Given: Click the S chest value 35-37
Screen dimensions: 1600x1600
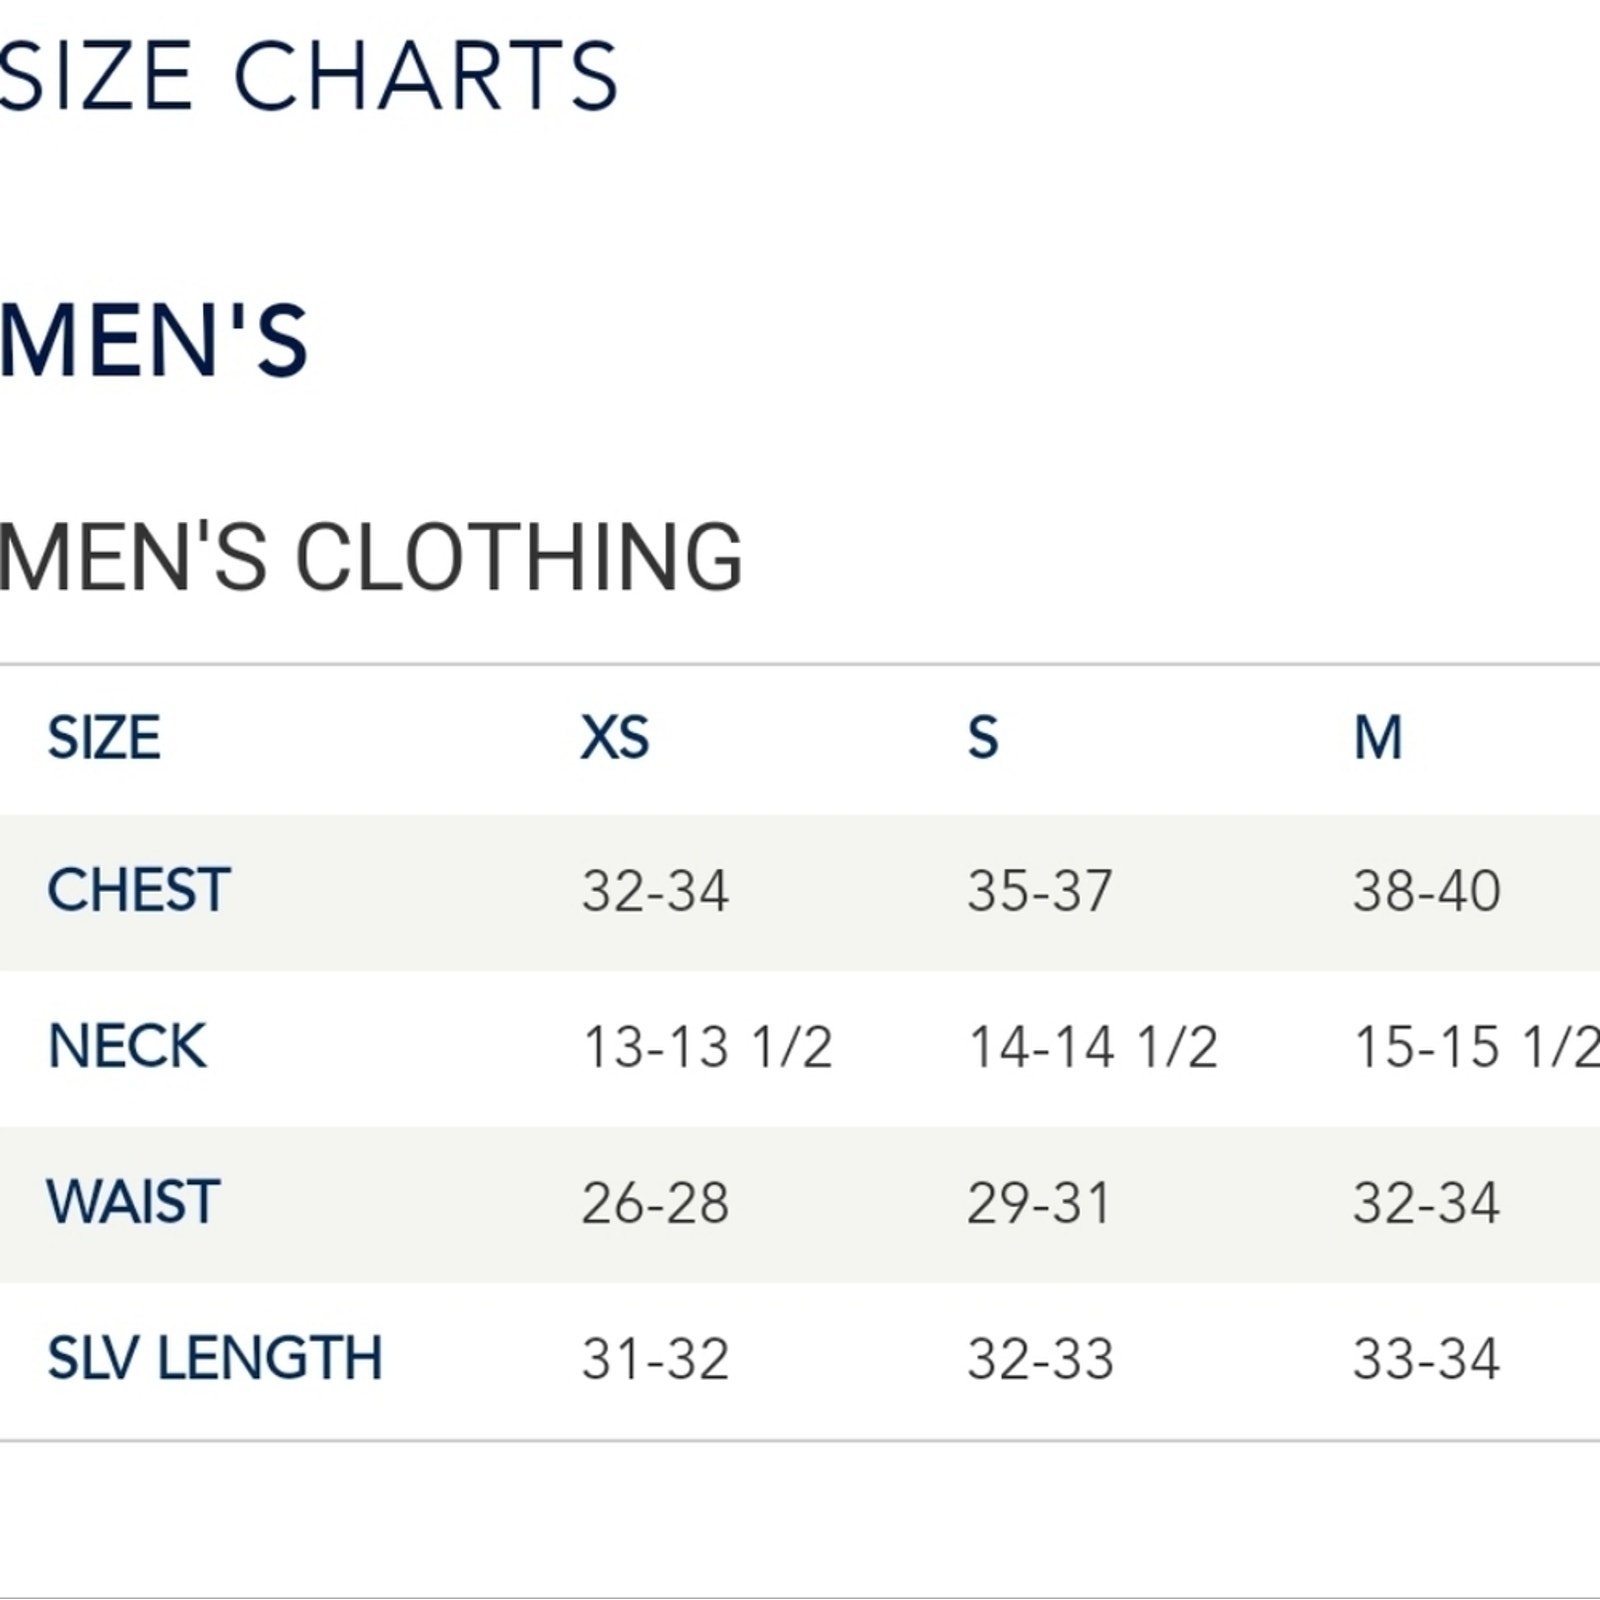Looking at the screenshot, I should [1040, 891].
